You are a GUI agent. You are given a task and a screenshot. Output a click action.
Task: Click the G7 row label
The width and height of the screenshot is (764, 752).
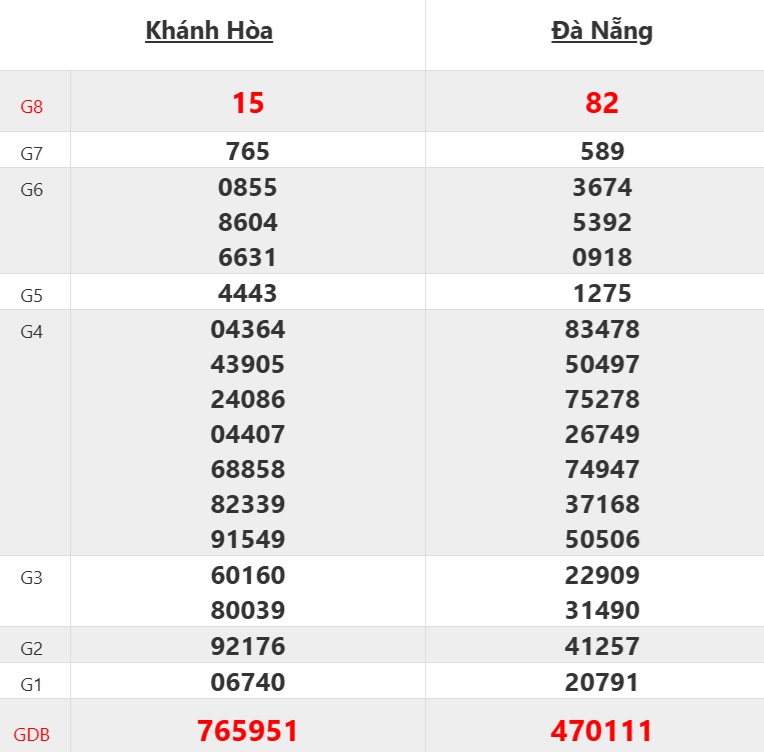point(32,153)
